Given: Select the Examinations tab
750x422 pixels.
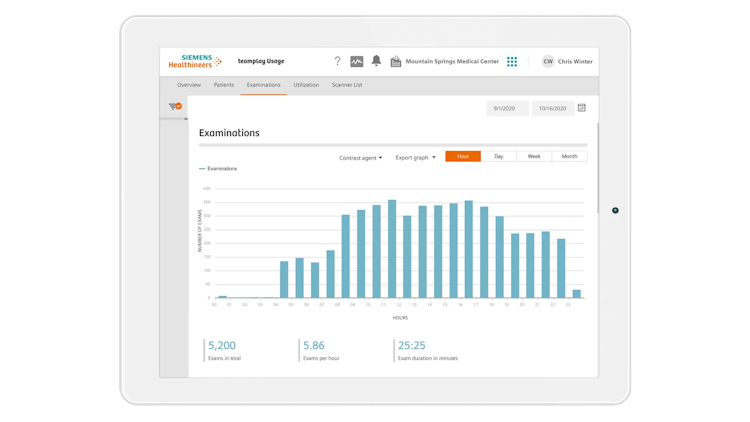Looking at the screenshot, I should coord(264,85).
